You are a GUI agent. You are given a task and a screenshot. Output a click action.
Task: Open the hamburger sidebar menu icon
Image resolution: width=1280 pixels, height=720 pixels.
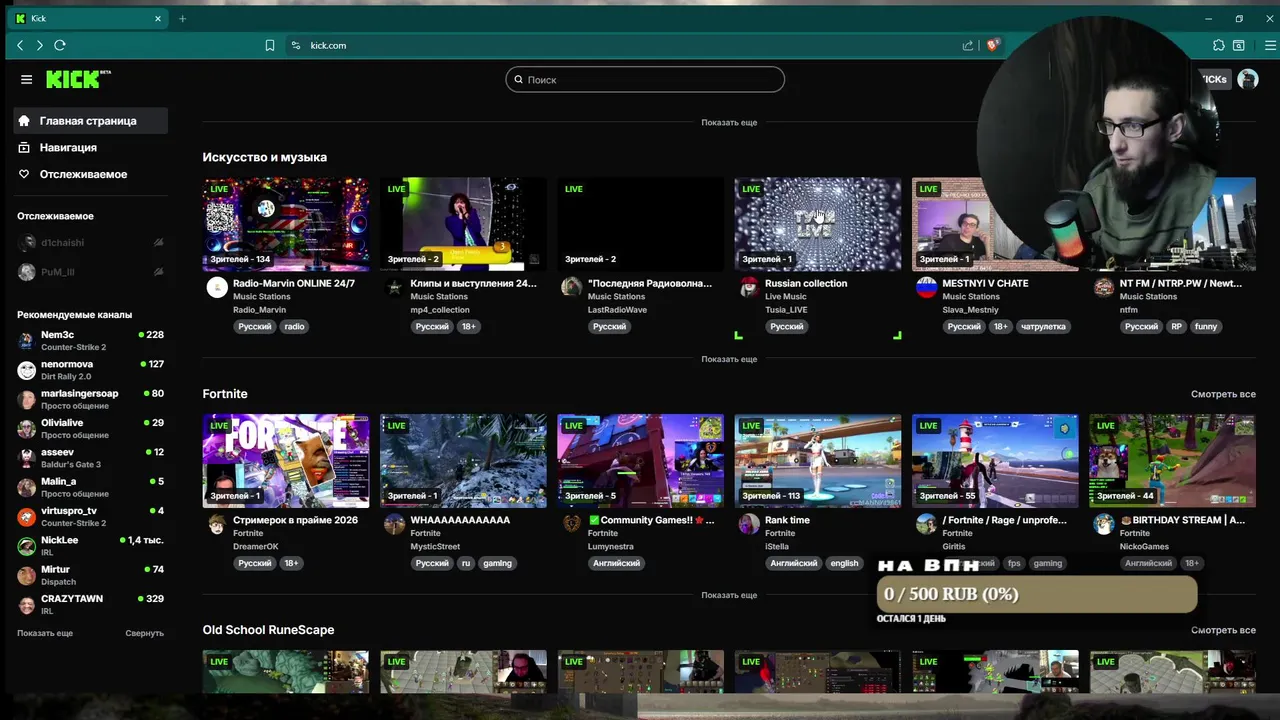pos(26,79)
